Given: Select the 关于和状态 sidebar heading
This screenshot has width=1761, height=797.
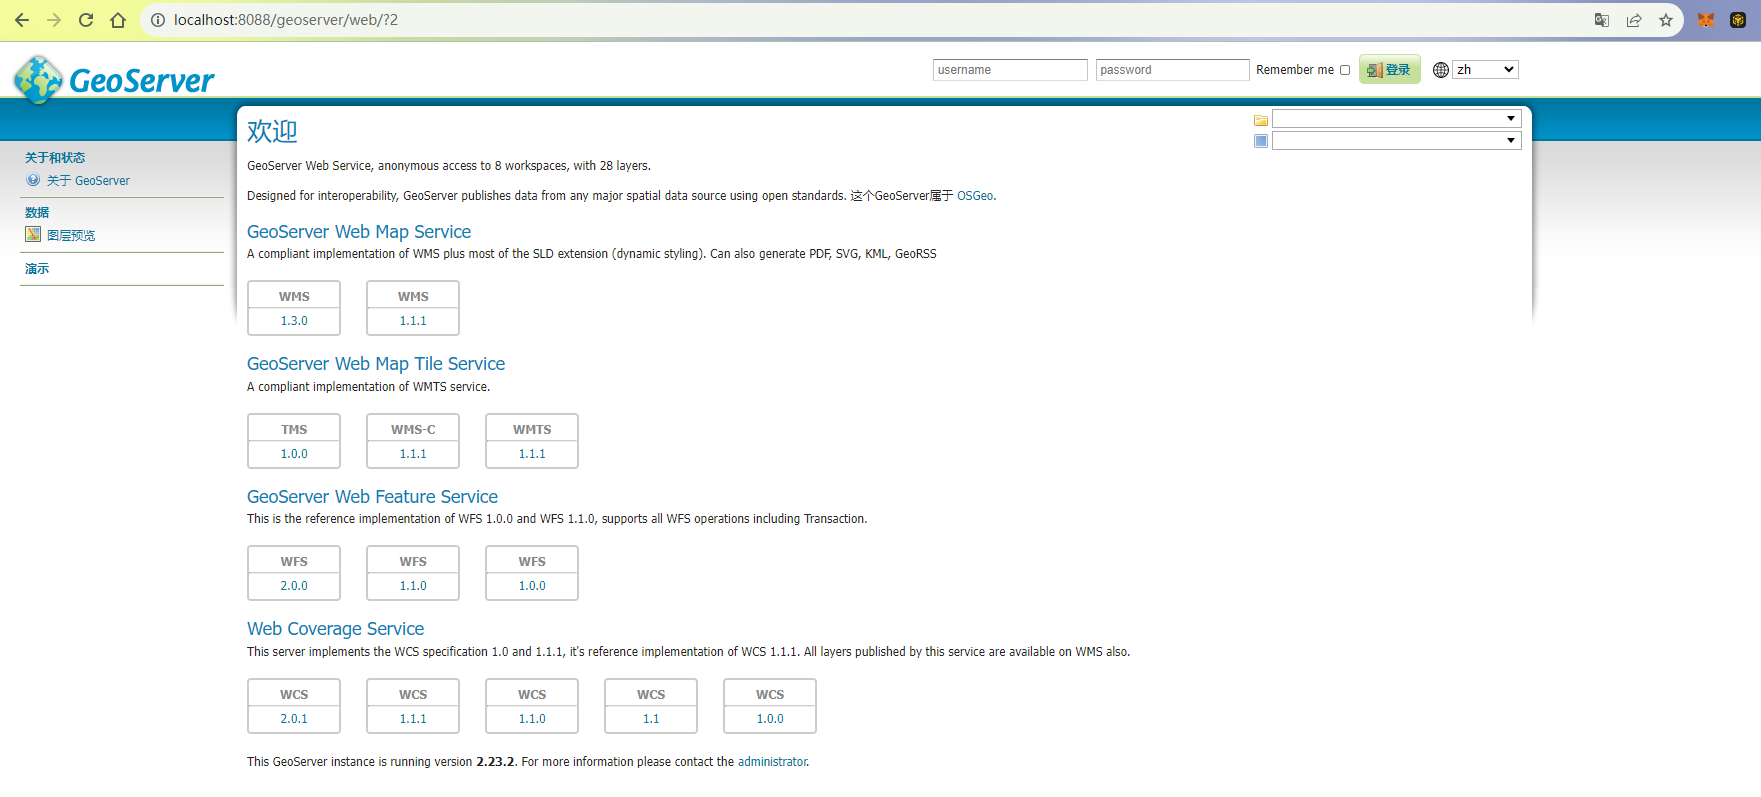Looking at the screenshot, I should (x=55, y=158).
